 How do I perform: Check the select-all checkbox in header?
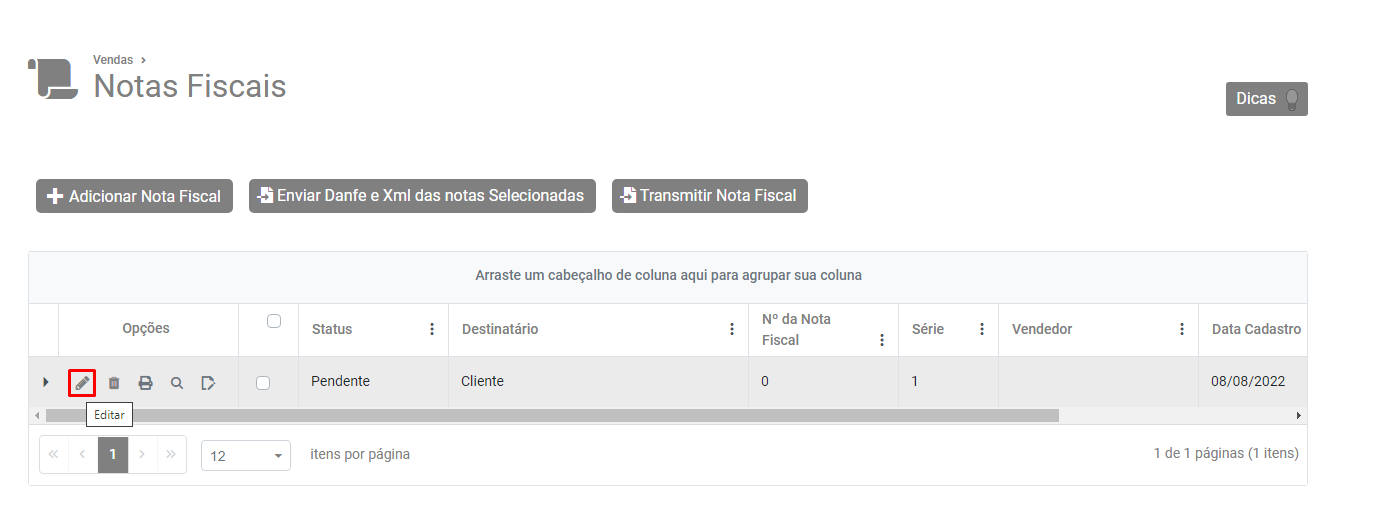click(274, 321)
